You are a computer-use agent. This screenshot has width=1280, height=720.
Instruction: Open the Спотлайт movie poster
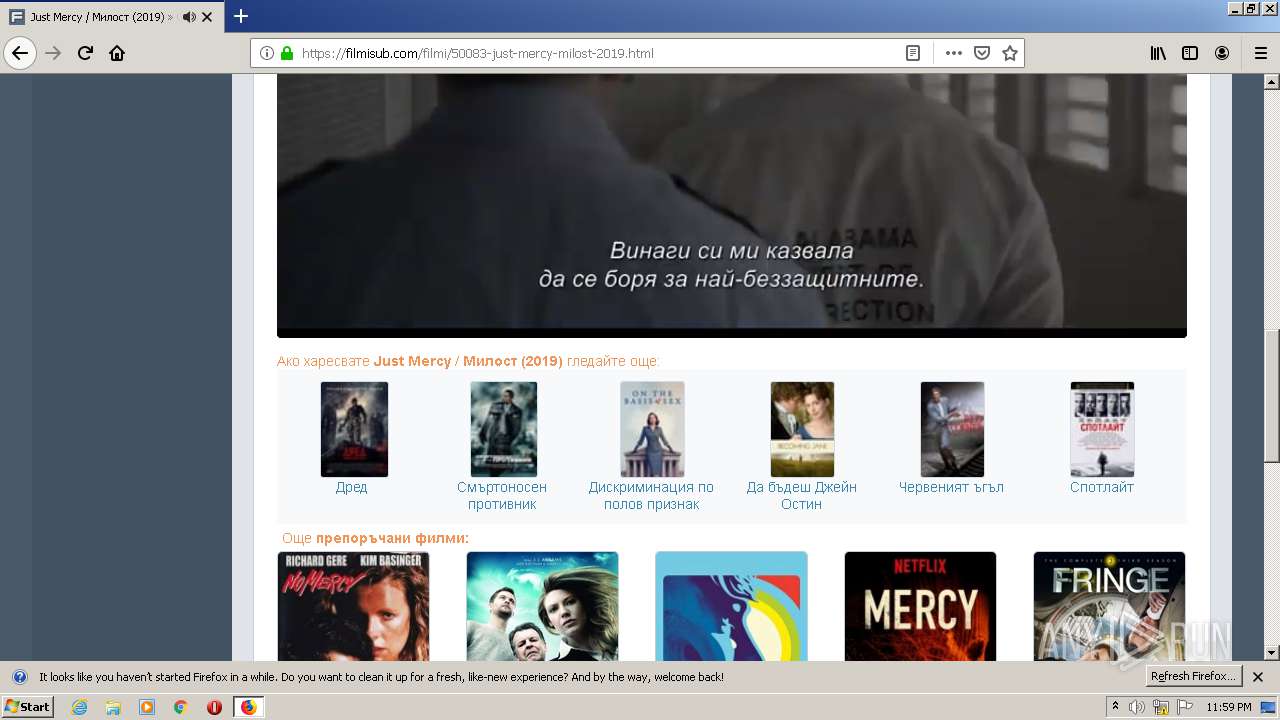[1102, 429]
